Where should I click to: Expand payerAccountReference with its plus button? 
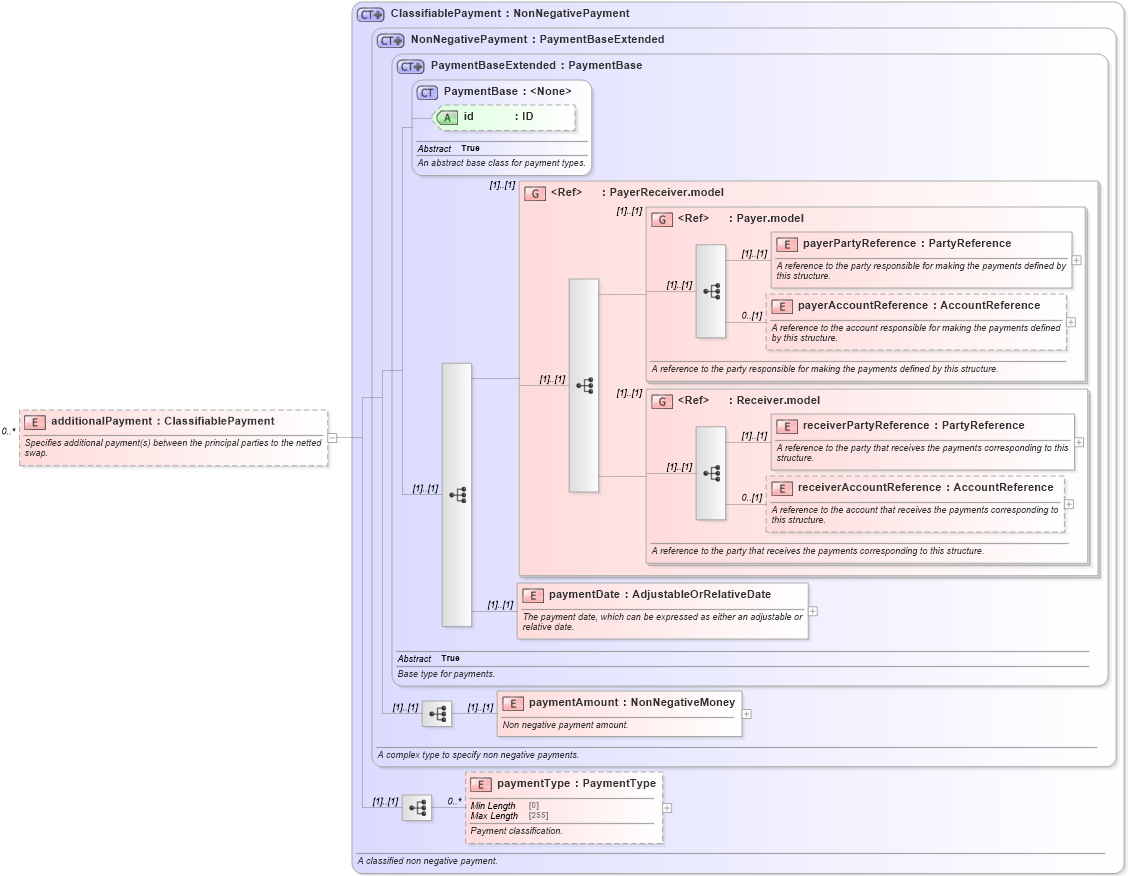1069,321
